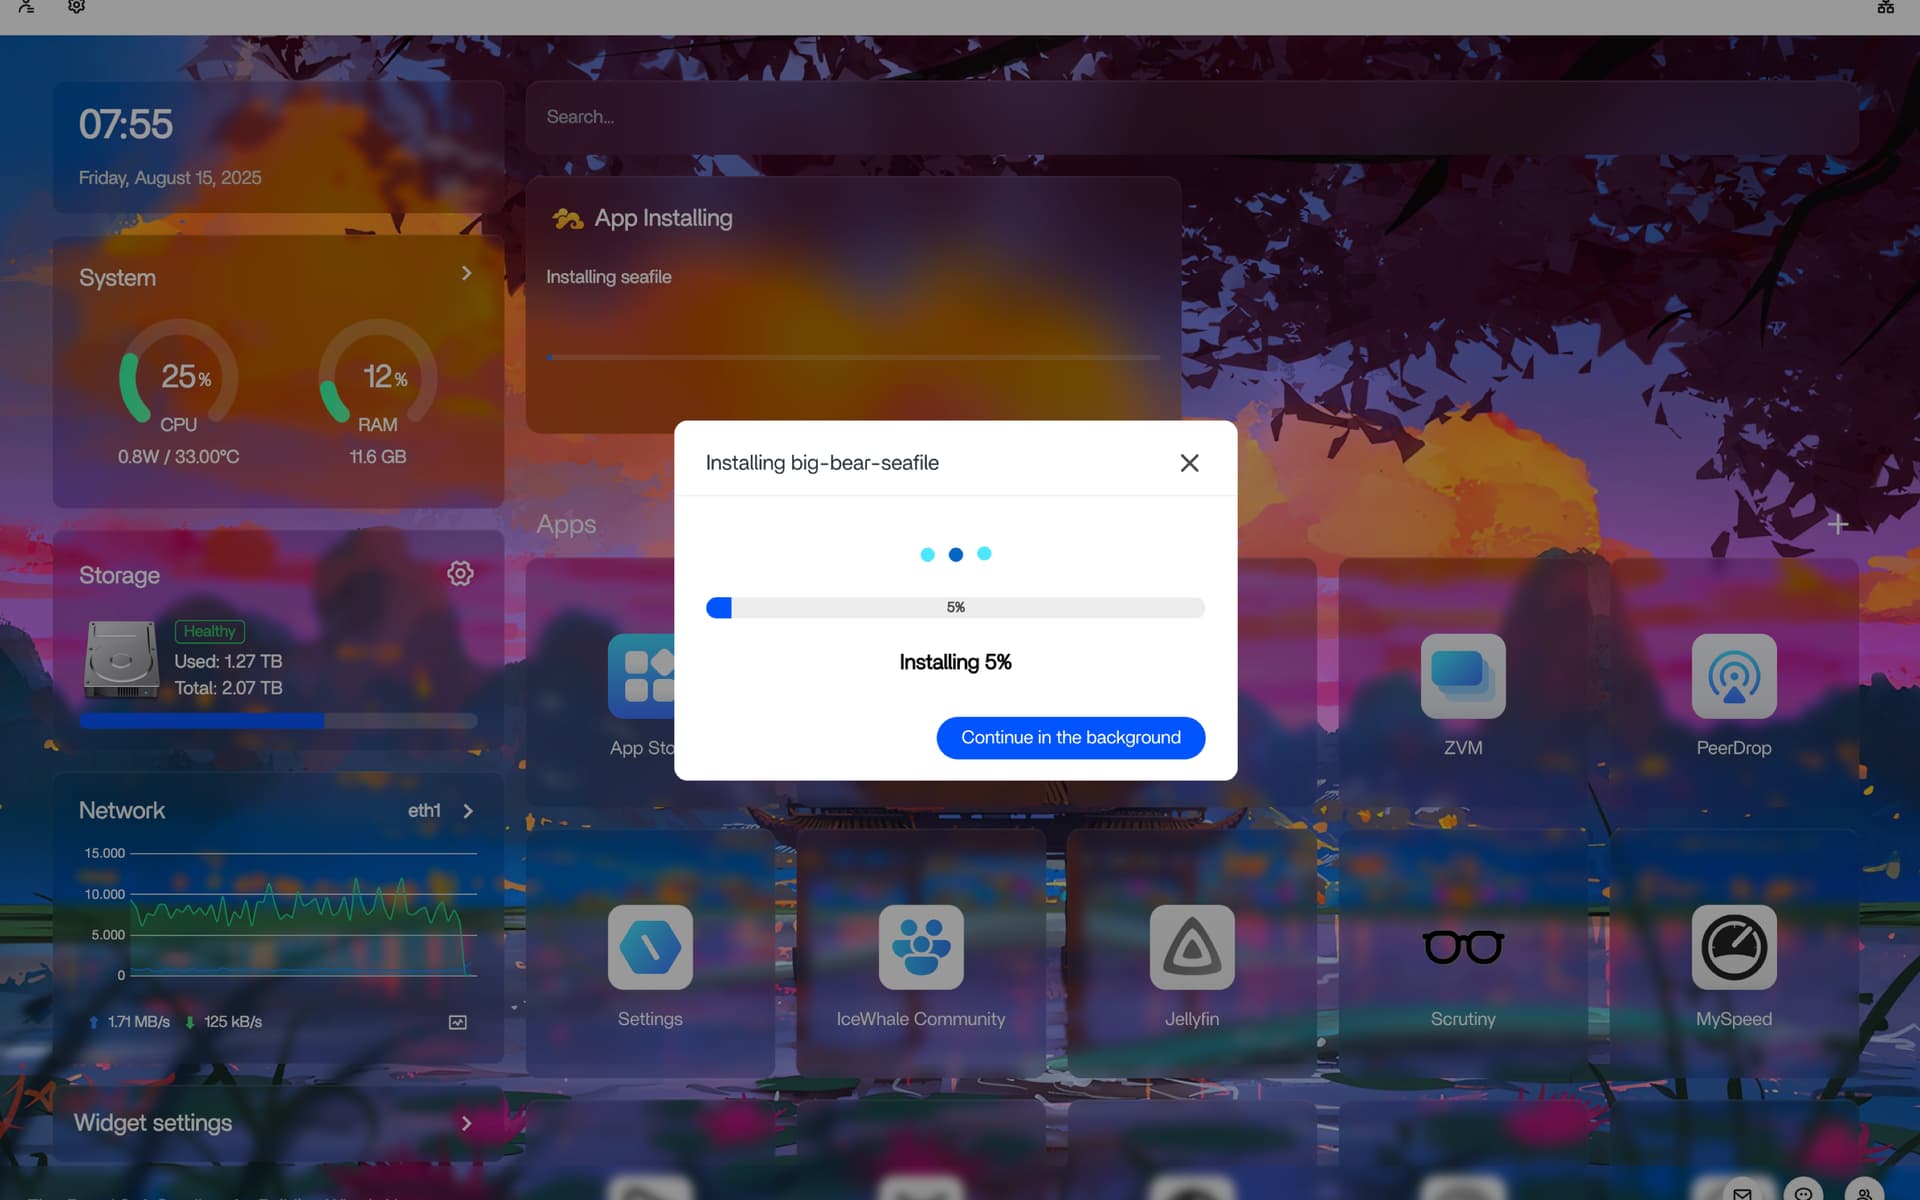This screenshot has height=1200, width=1920.
Task: Launch the PeerDrop app
Action: point(1733,676)
